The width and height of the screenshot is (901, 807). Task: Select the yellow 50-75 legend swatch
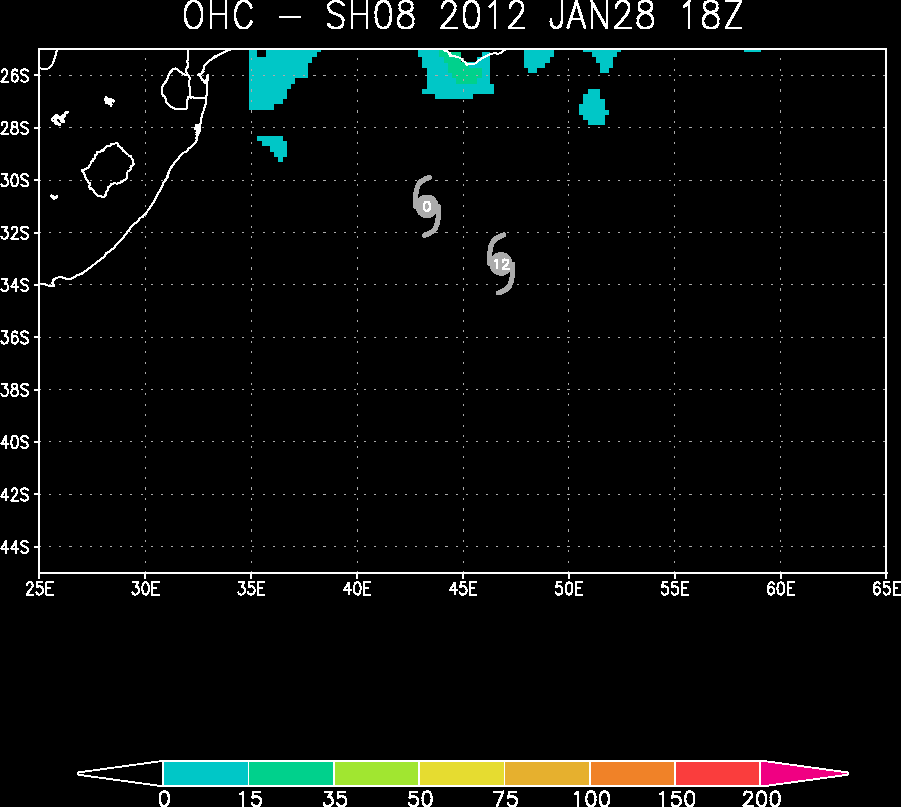[461, 773]
